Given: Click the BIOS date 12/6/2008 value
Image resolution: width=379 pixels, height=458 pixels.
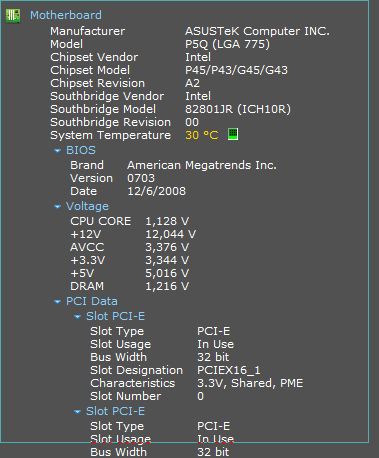Looking at the screenshot, I should click(156, 191).
